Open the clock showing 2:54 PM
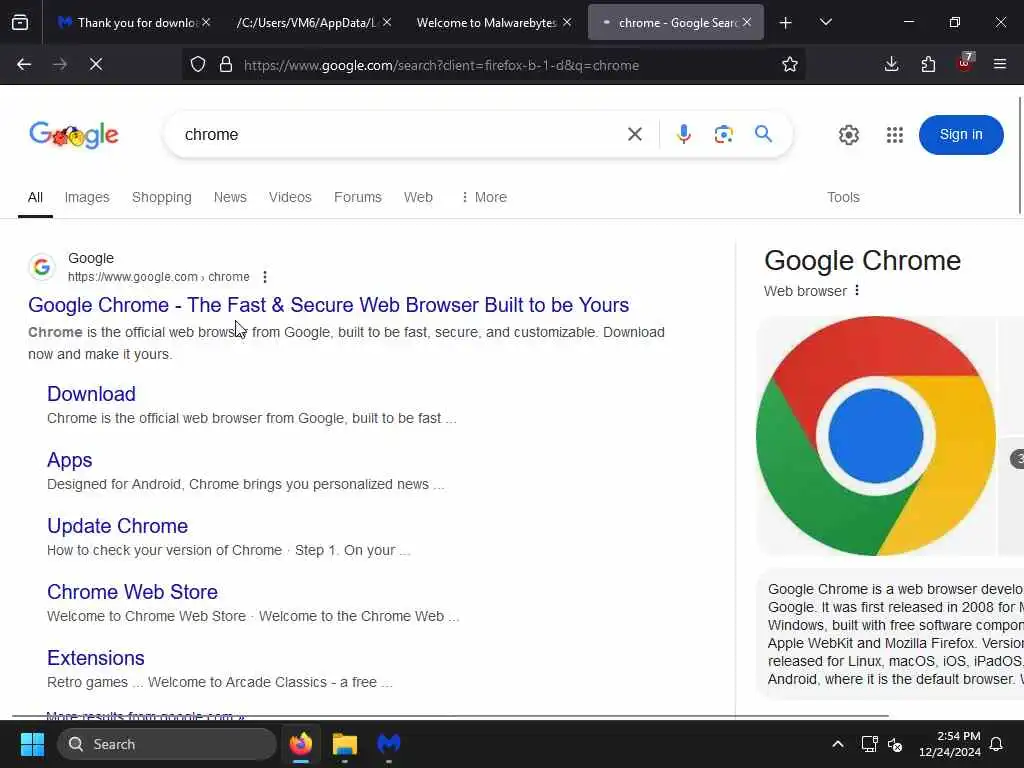Screen dimensions: 1024x768 click(950, 744)
